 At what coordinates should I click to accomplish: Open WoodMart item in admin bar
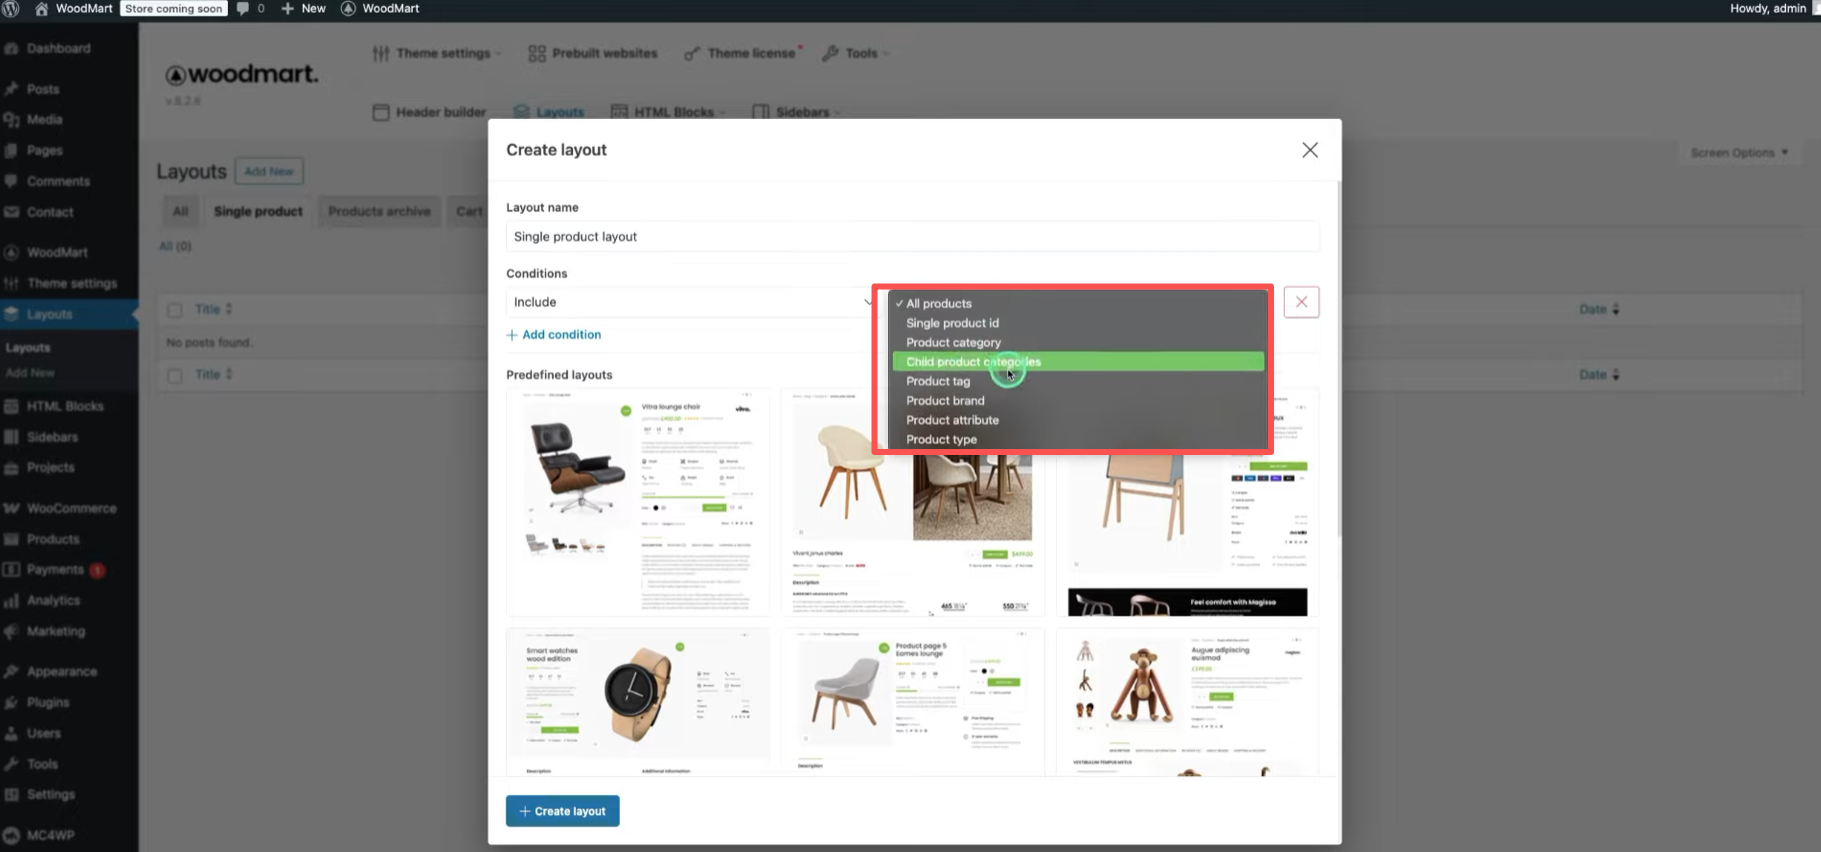pyautogui.click(x=380, y=9)
